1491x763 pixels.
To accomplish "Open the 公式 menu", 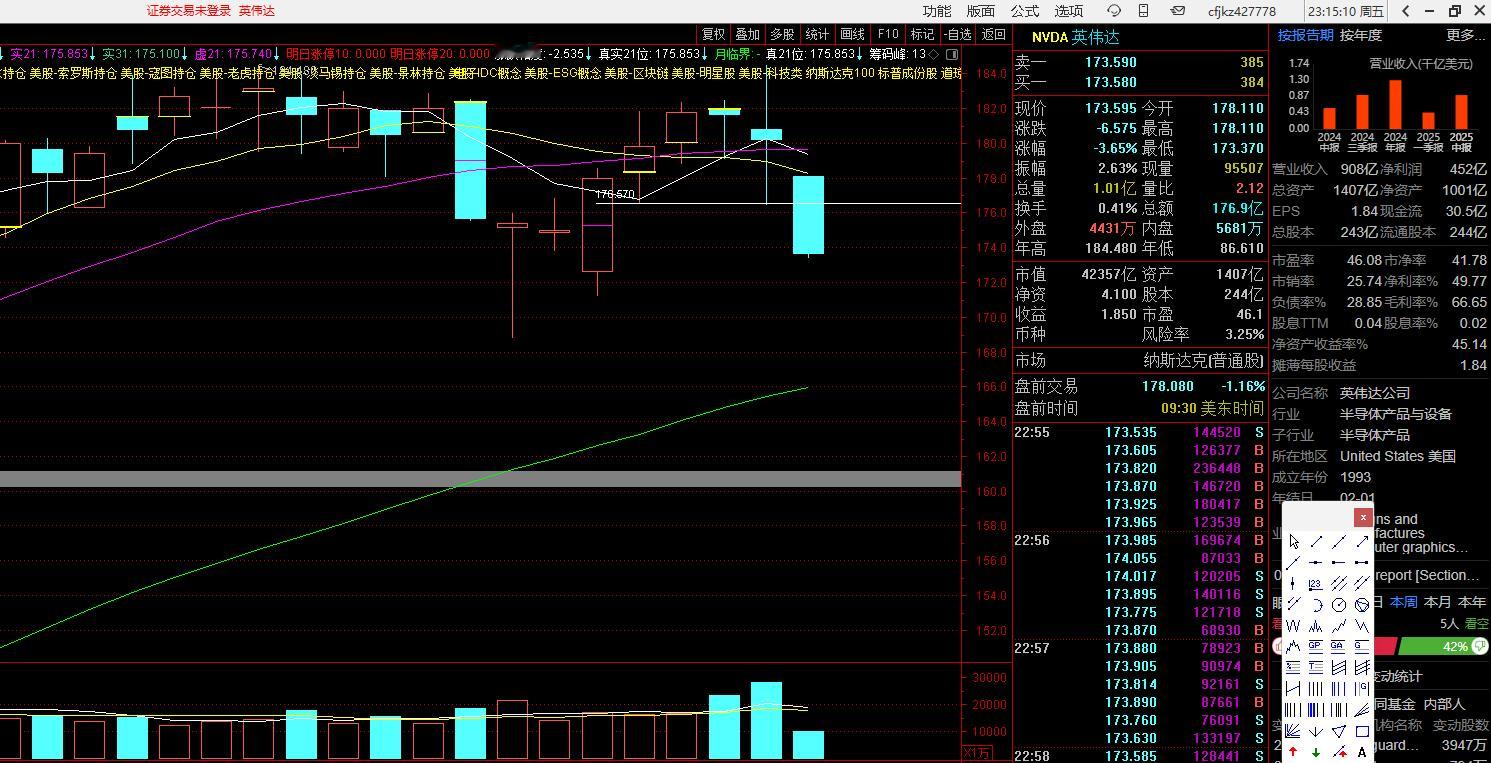I will tap(1025, 11).
